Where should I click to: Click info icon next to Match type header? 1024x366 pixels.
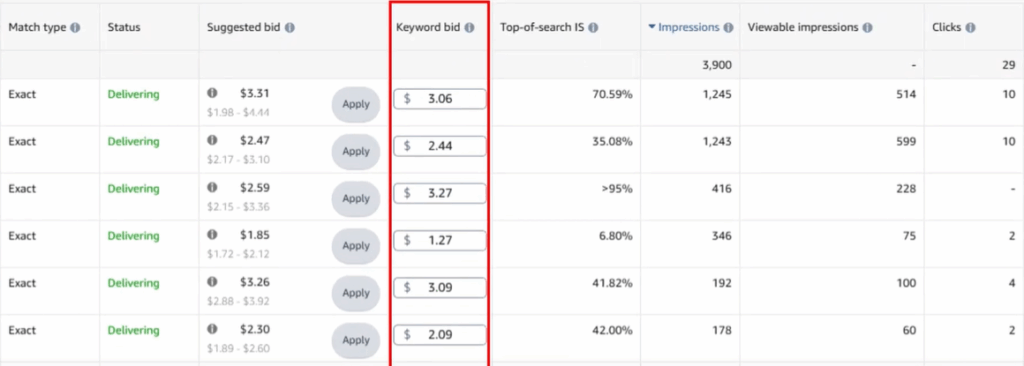[x=76, y=28]
